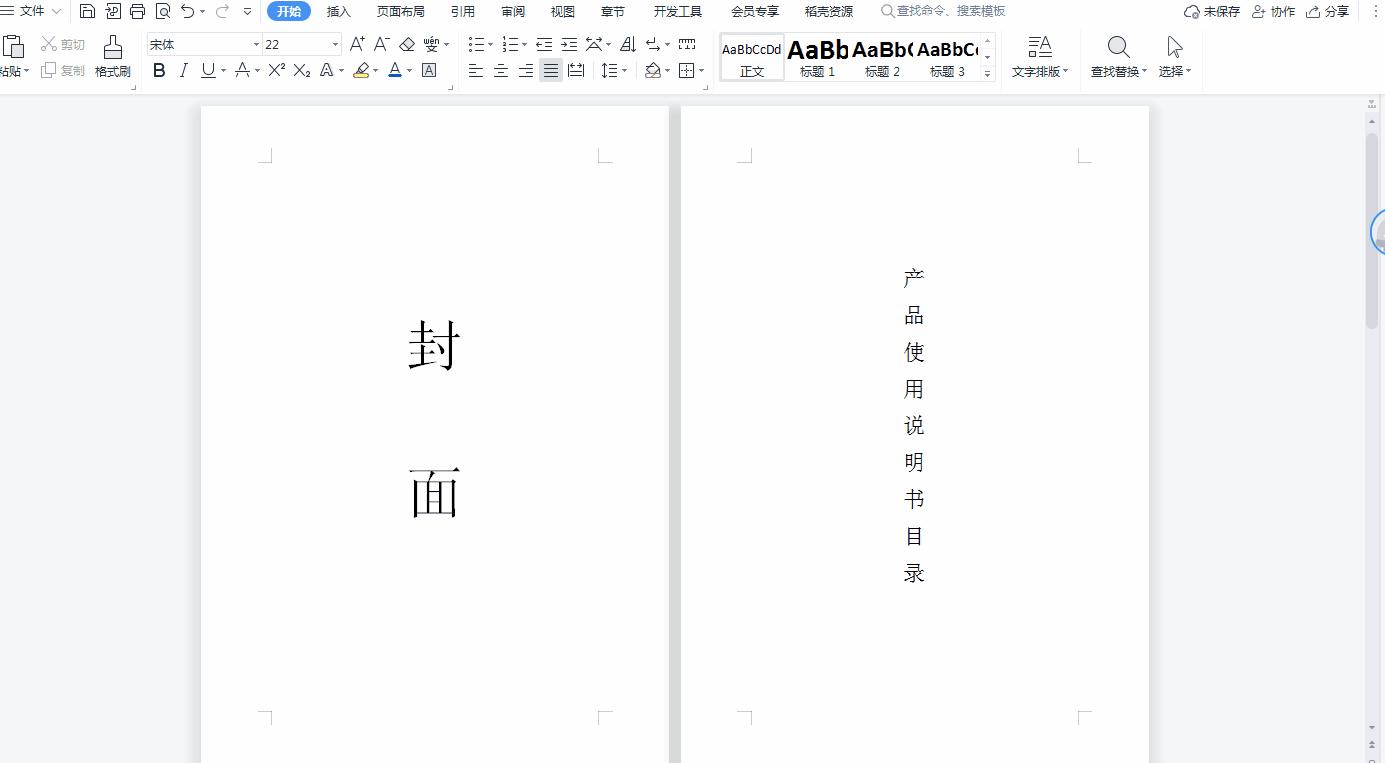Enable underline formatting

pyautogui.click(x=208, y=70)
